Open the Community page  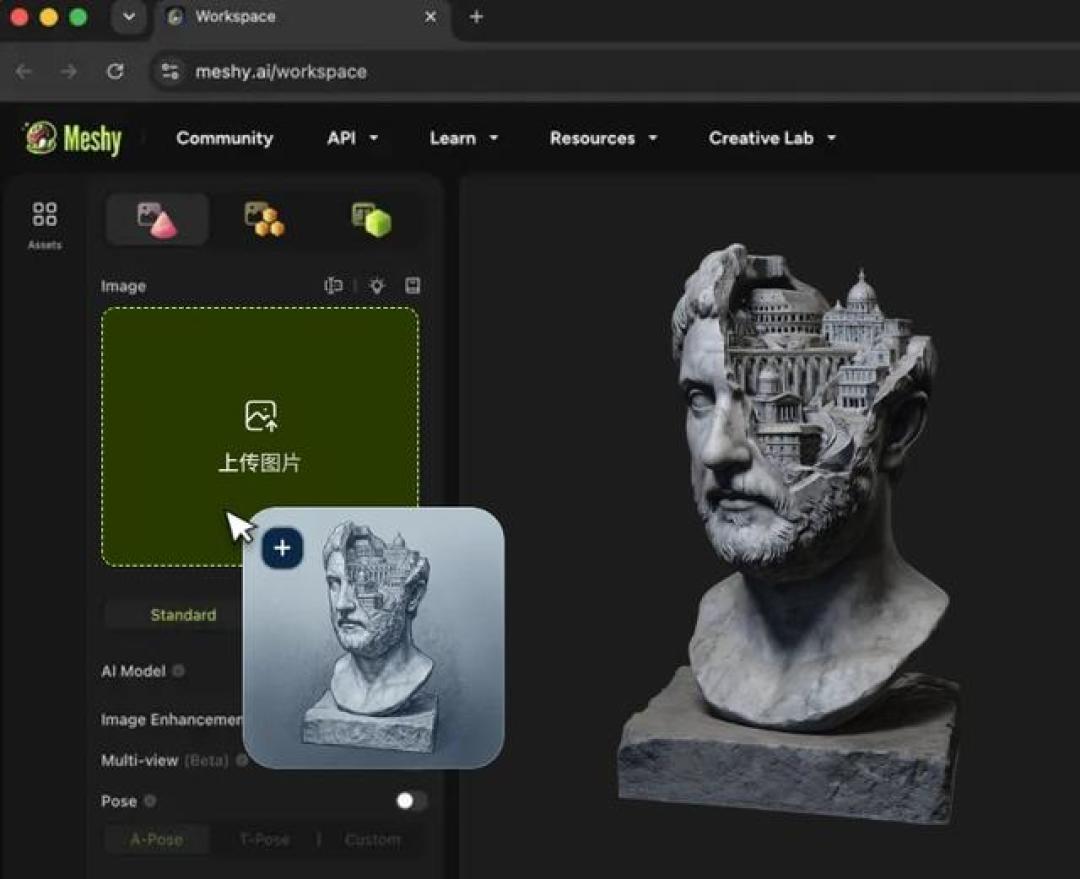click(x=225, y=138)
